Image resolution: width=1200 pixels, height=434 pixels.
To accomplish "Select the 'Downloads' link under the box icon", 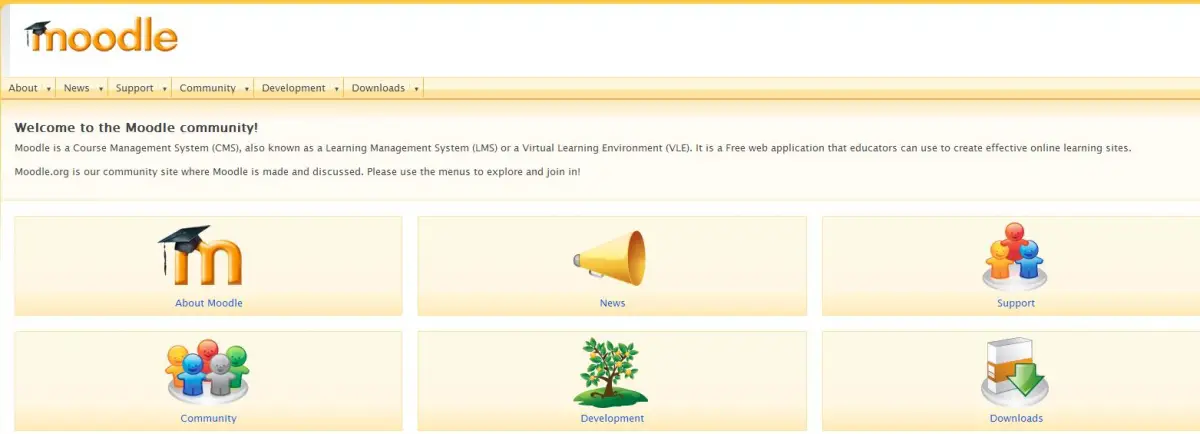I will coord(1015,418).
